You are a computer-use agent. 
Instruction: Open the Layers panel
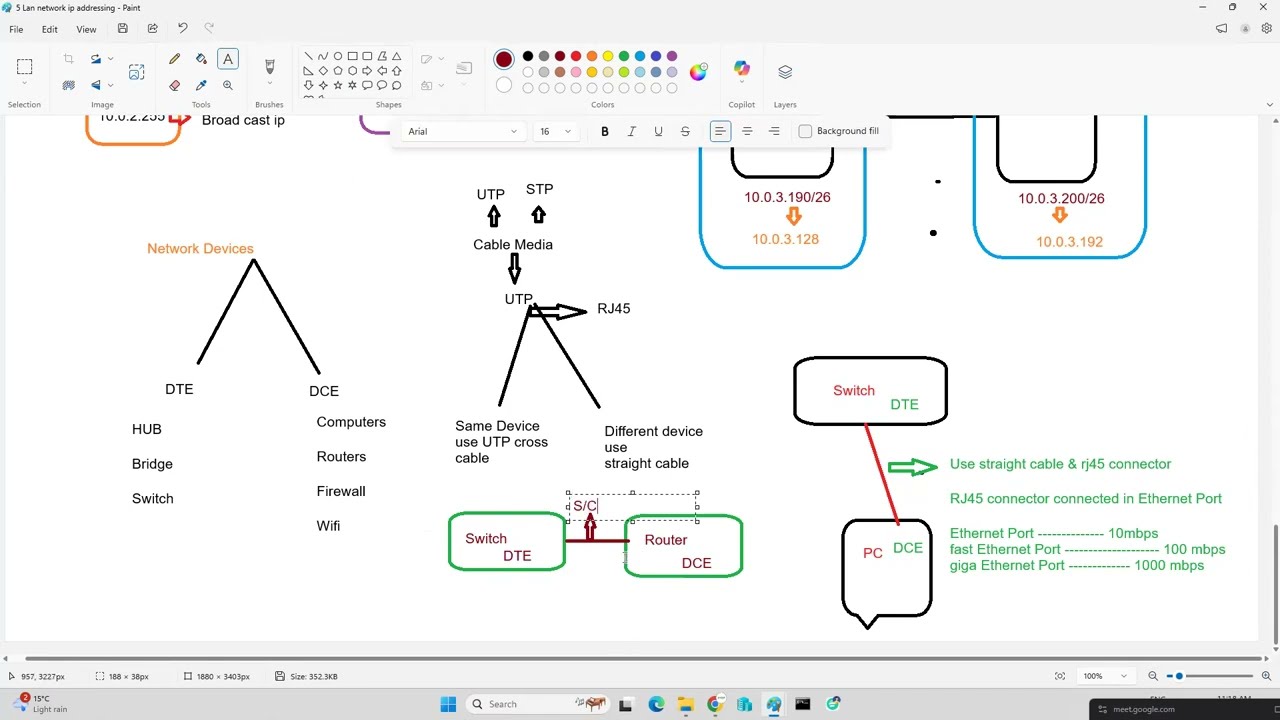click(785, 72)
